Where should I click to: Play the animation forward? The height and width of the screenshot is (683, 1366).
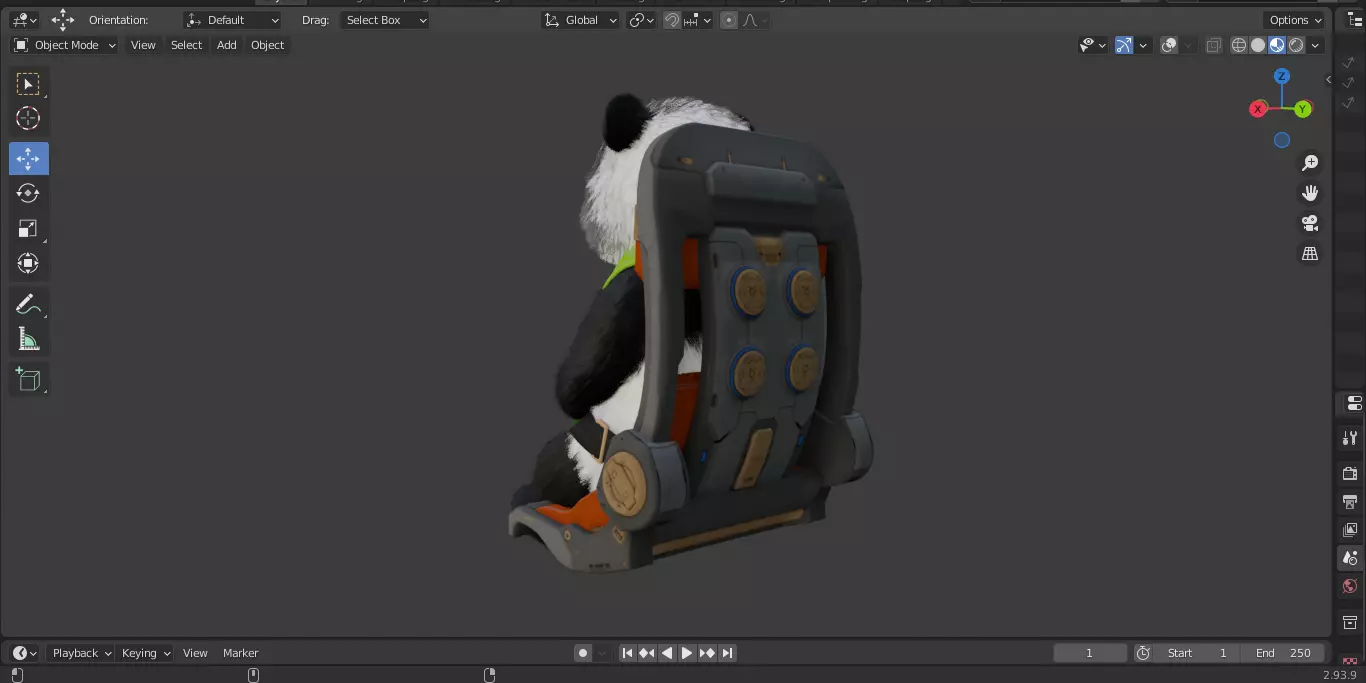(x=687, y=653)
